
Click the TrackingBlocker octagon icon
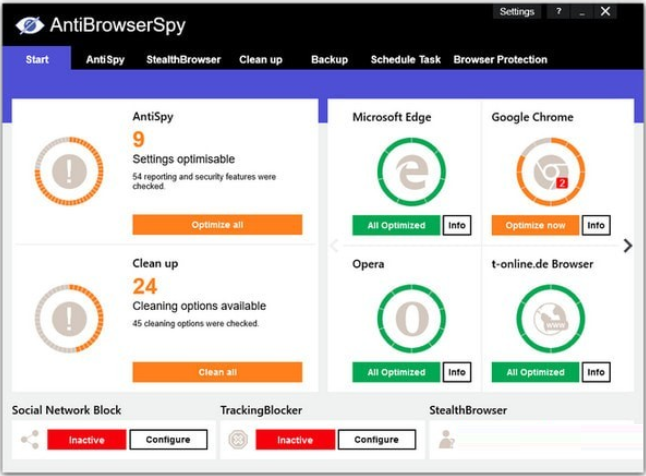[238, 439]
